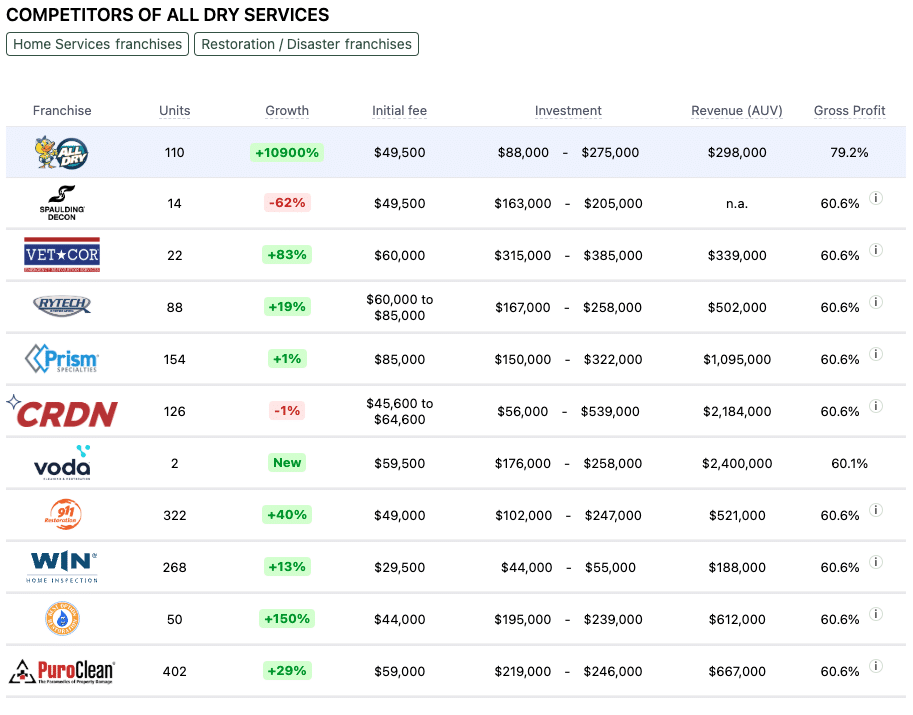Open the Spaulding Decon logo
The width and height of the screenshot is (913, 715).
[62, 203]
